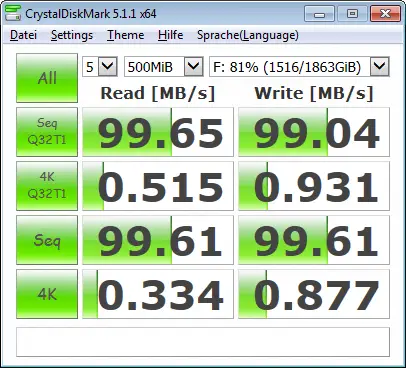Screen dimensions: 406x368
Task: Click the CrystalDiskMark title bar icon
Action: pos(13,14)
